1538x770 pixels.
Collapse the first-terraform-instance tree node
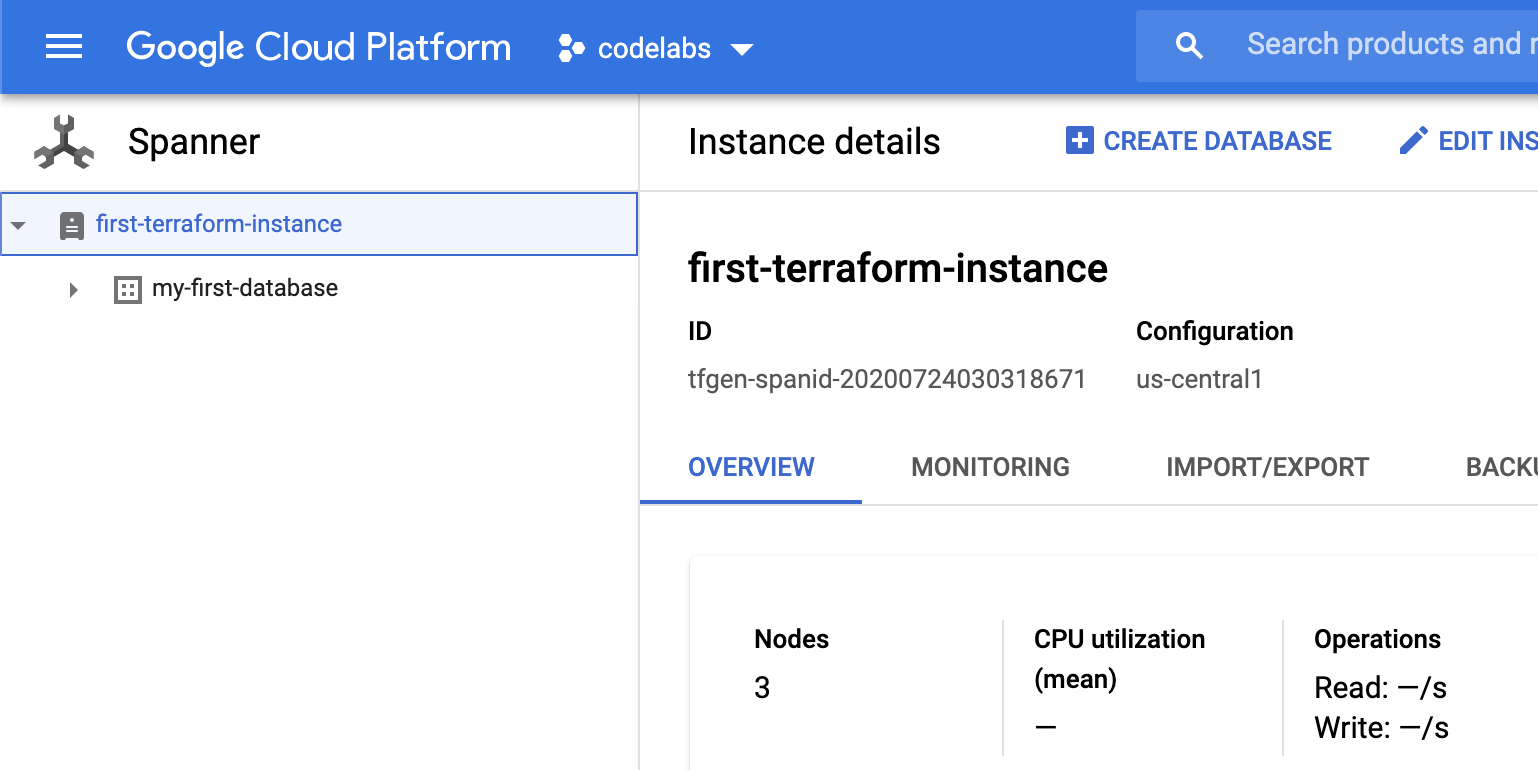coord(18,225)
